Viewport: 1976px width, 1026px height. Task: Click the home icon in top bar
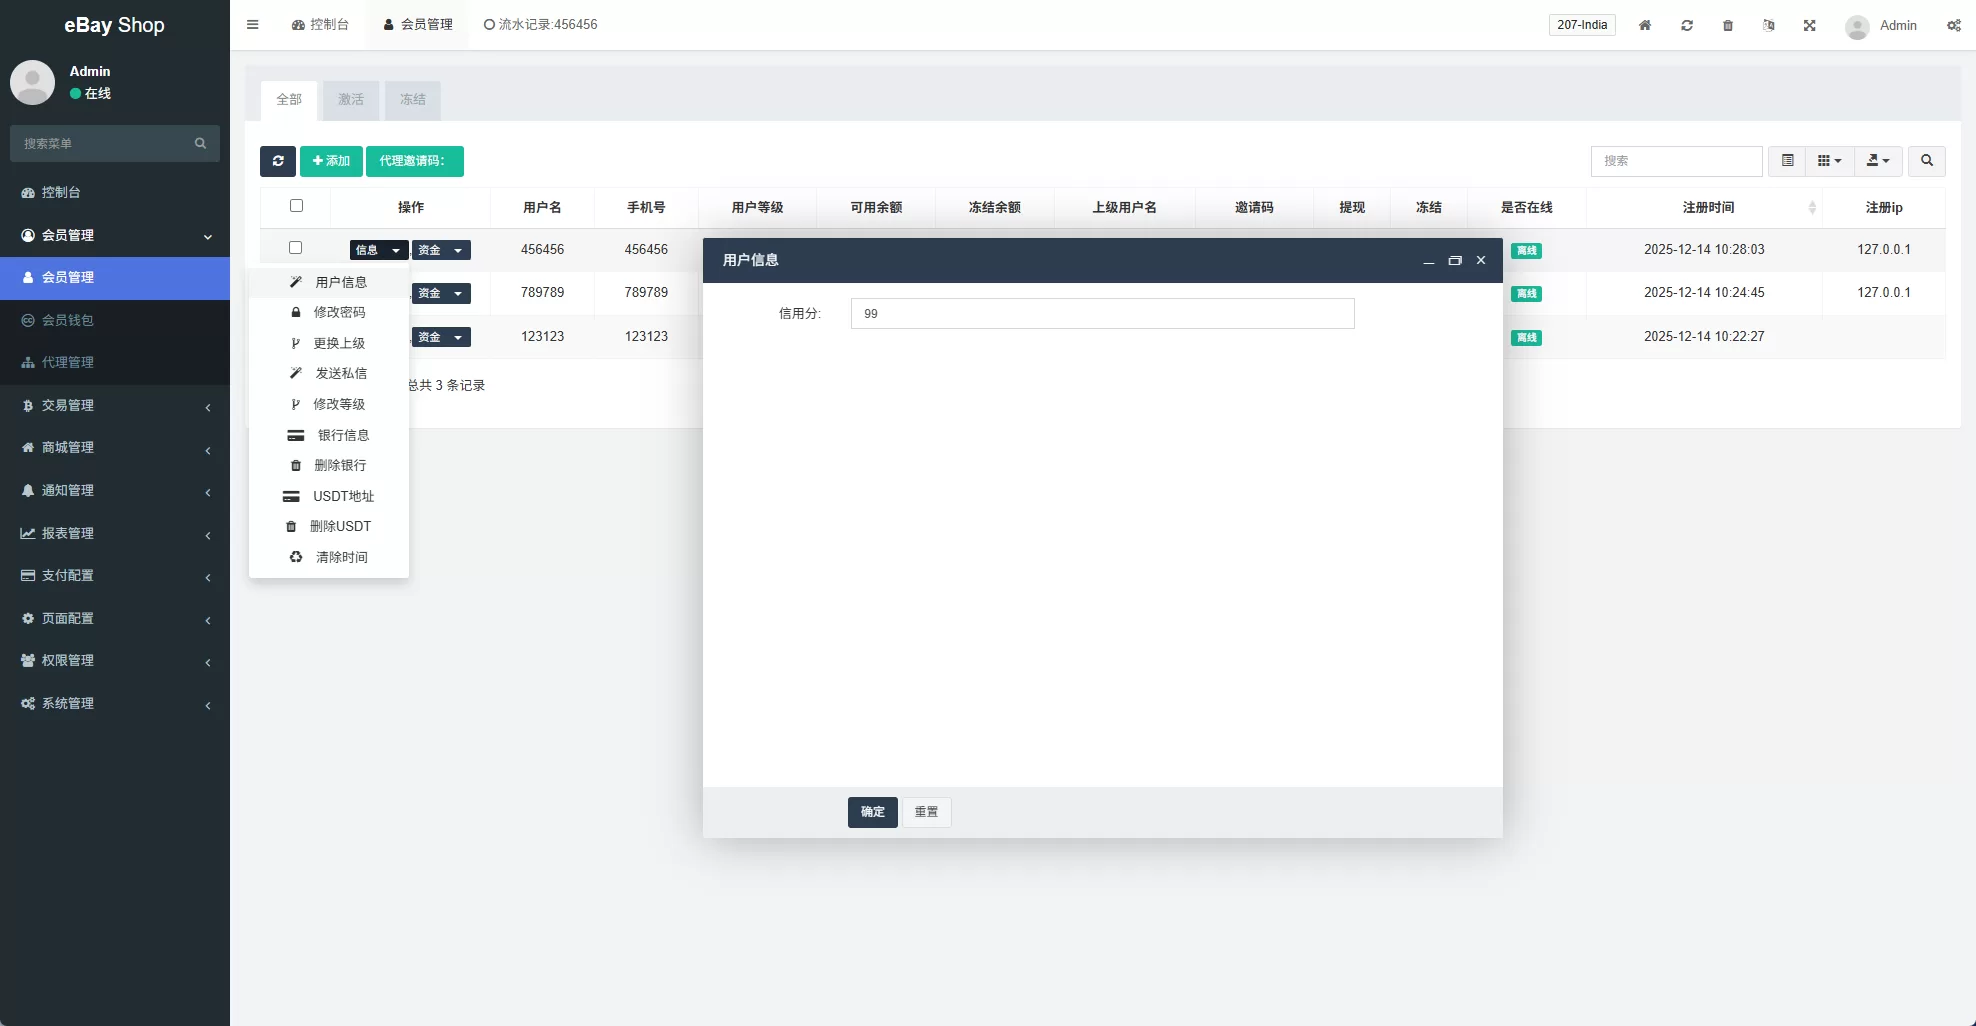coord(1644,25)
